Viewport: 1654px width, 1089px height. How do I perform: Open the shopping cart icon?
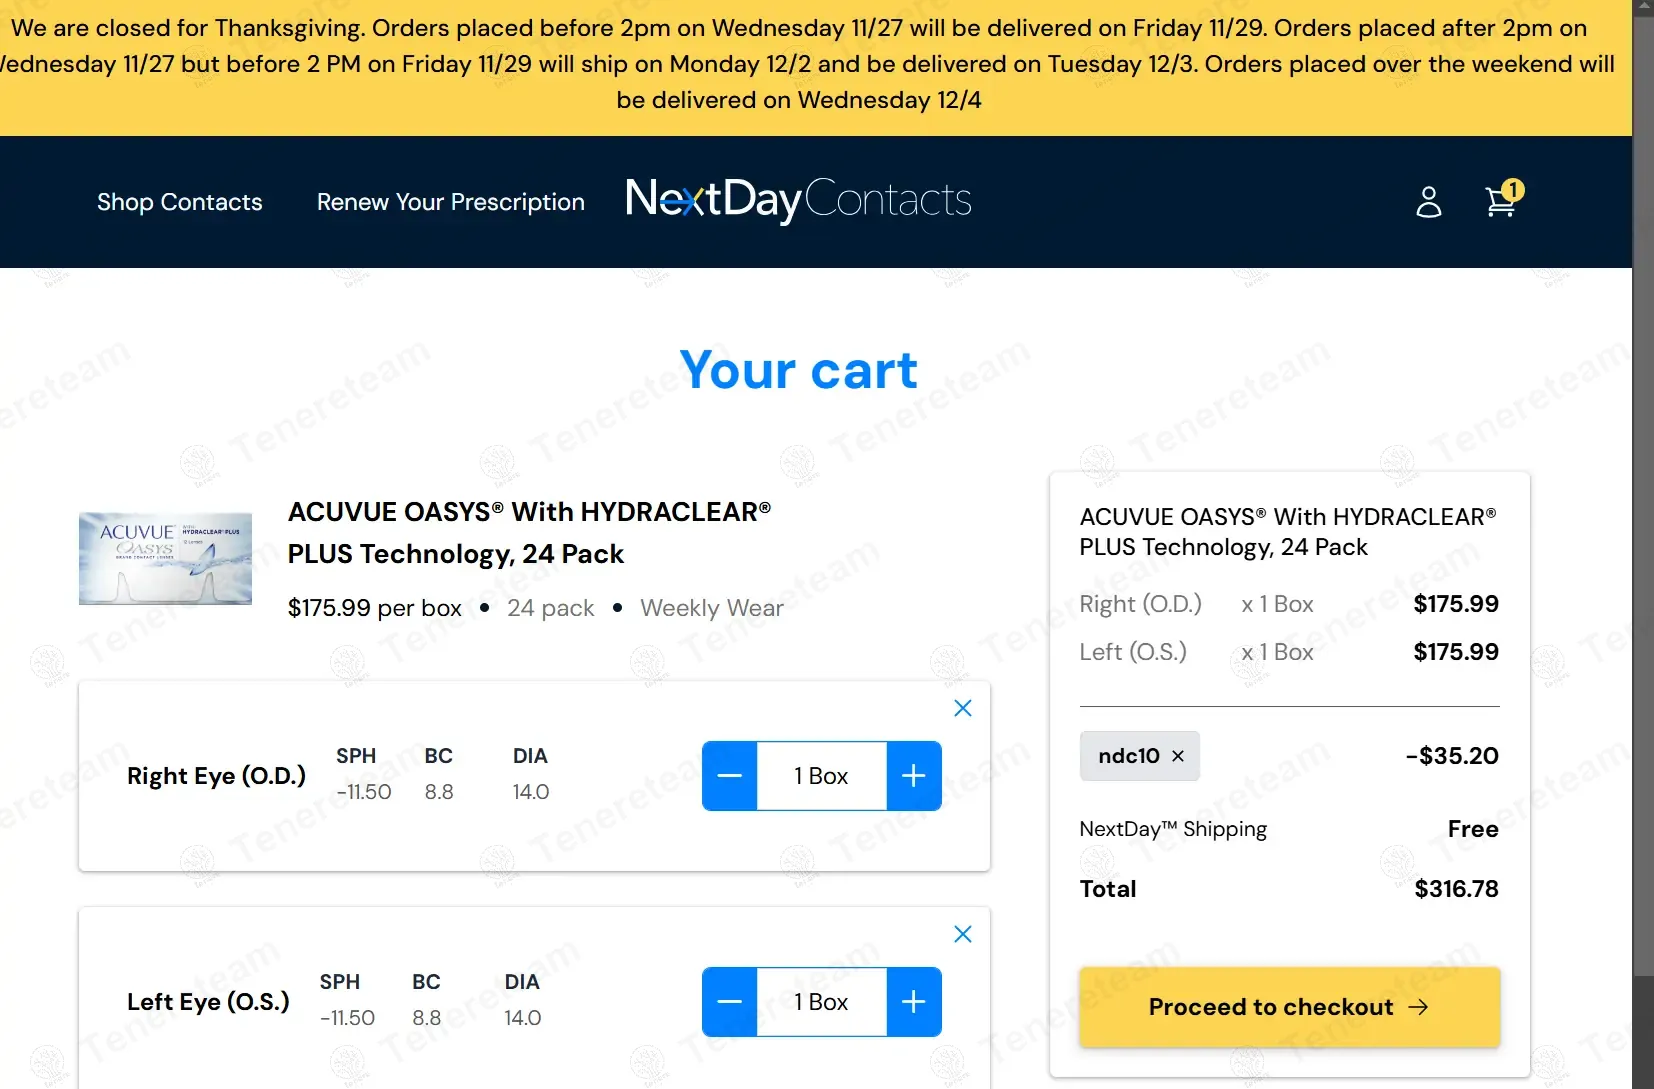[x=1499, y=202]
